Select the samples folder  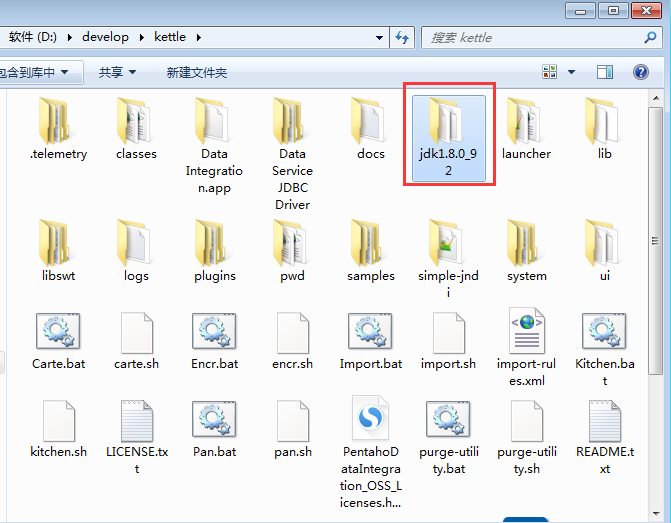coord(371,251)
